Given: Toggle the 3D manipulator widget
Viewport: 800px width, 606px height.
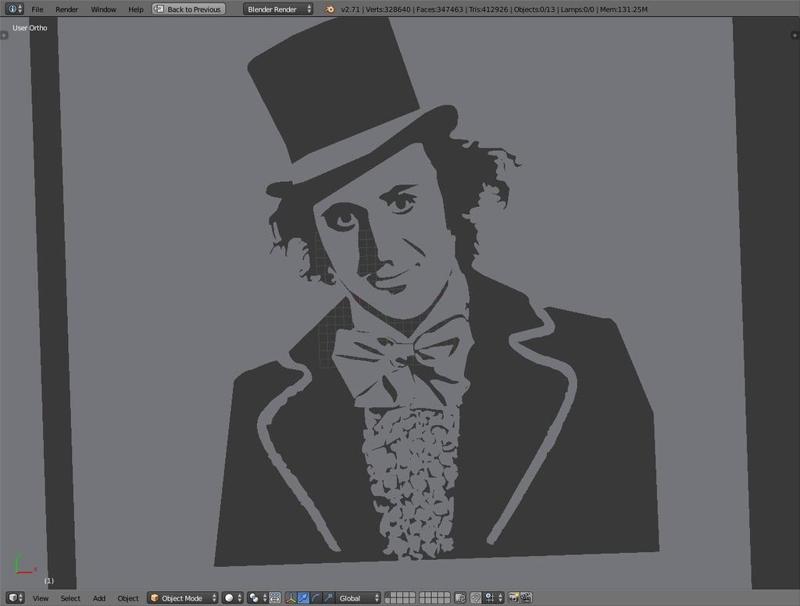Looking at the screenshot, I should point(290,596).
